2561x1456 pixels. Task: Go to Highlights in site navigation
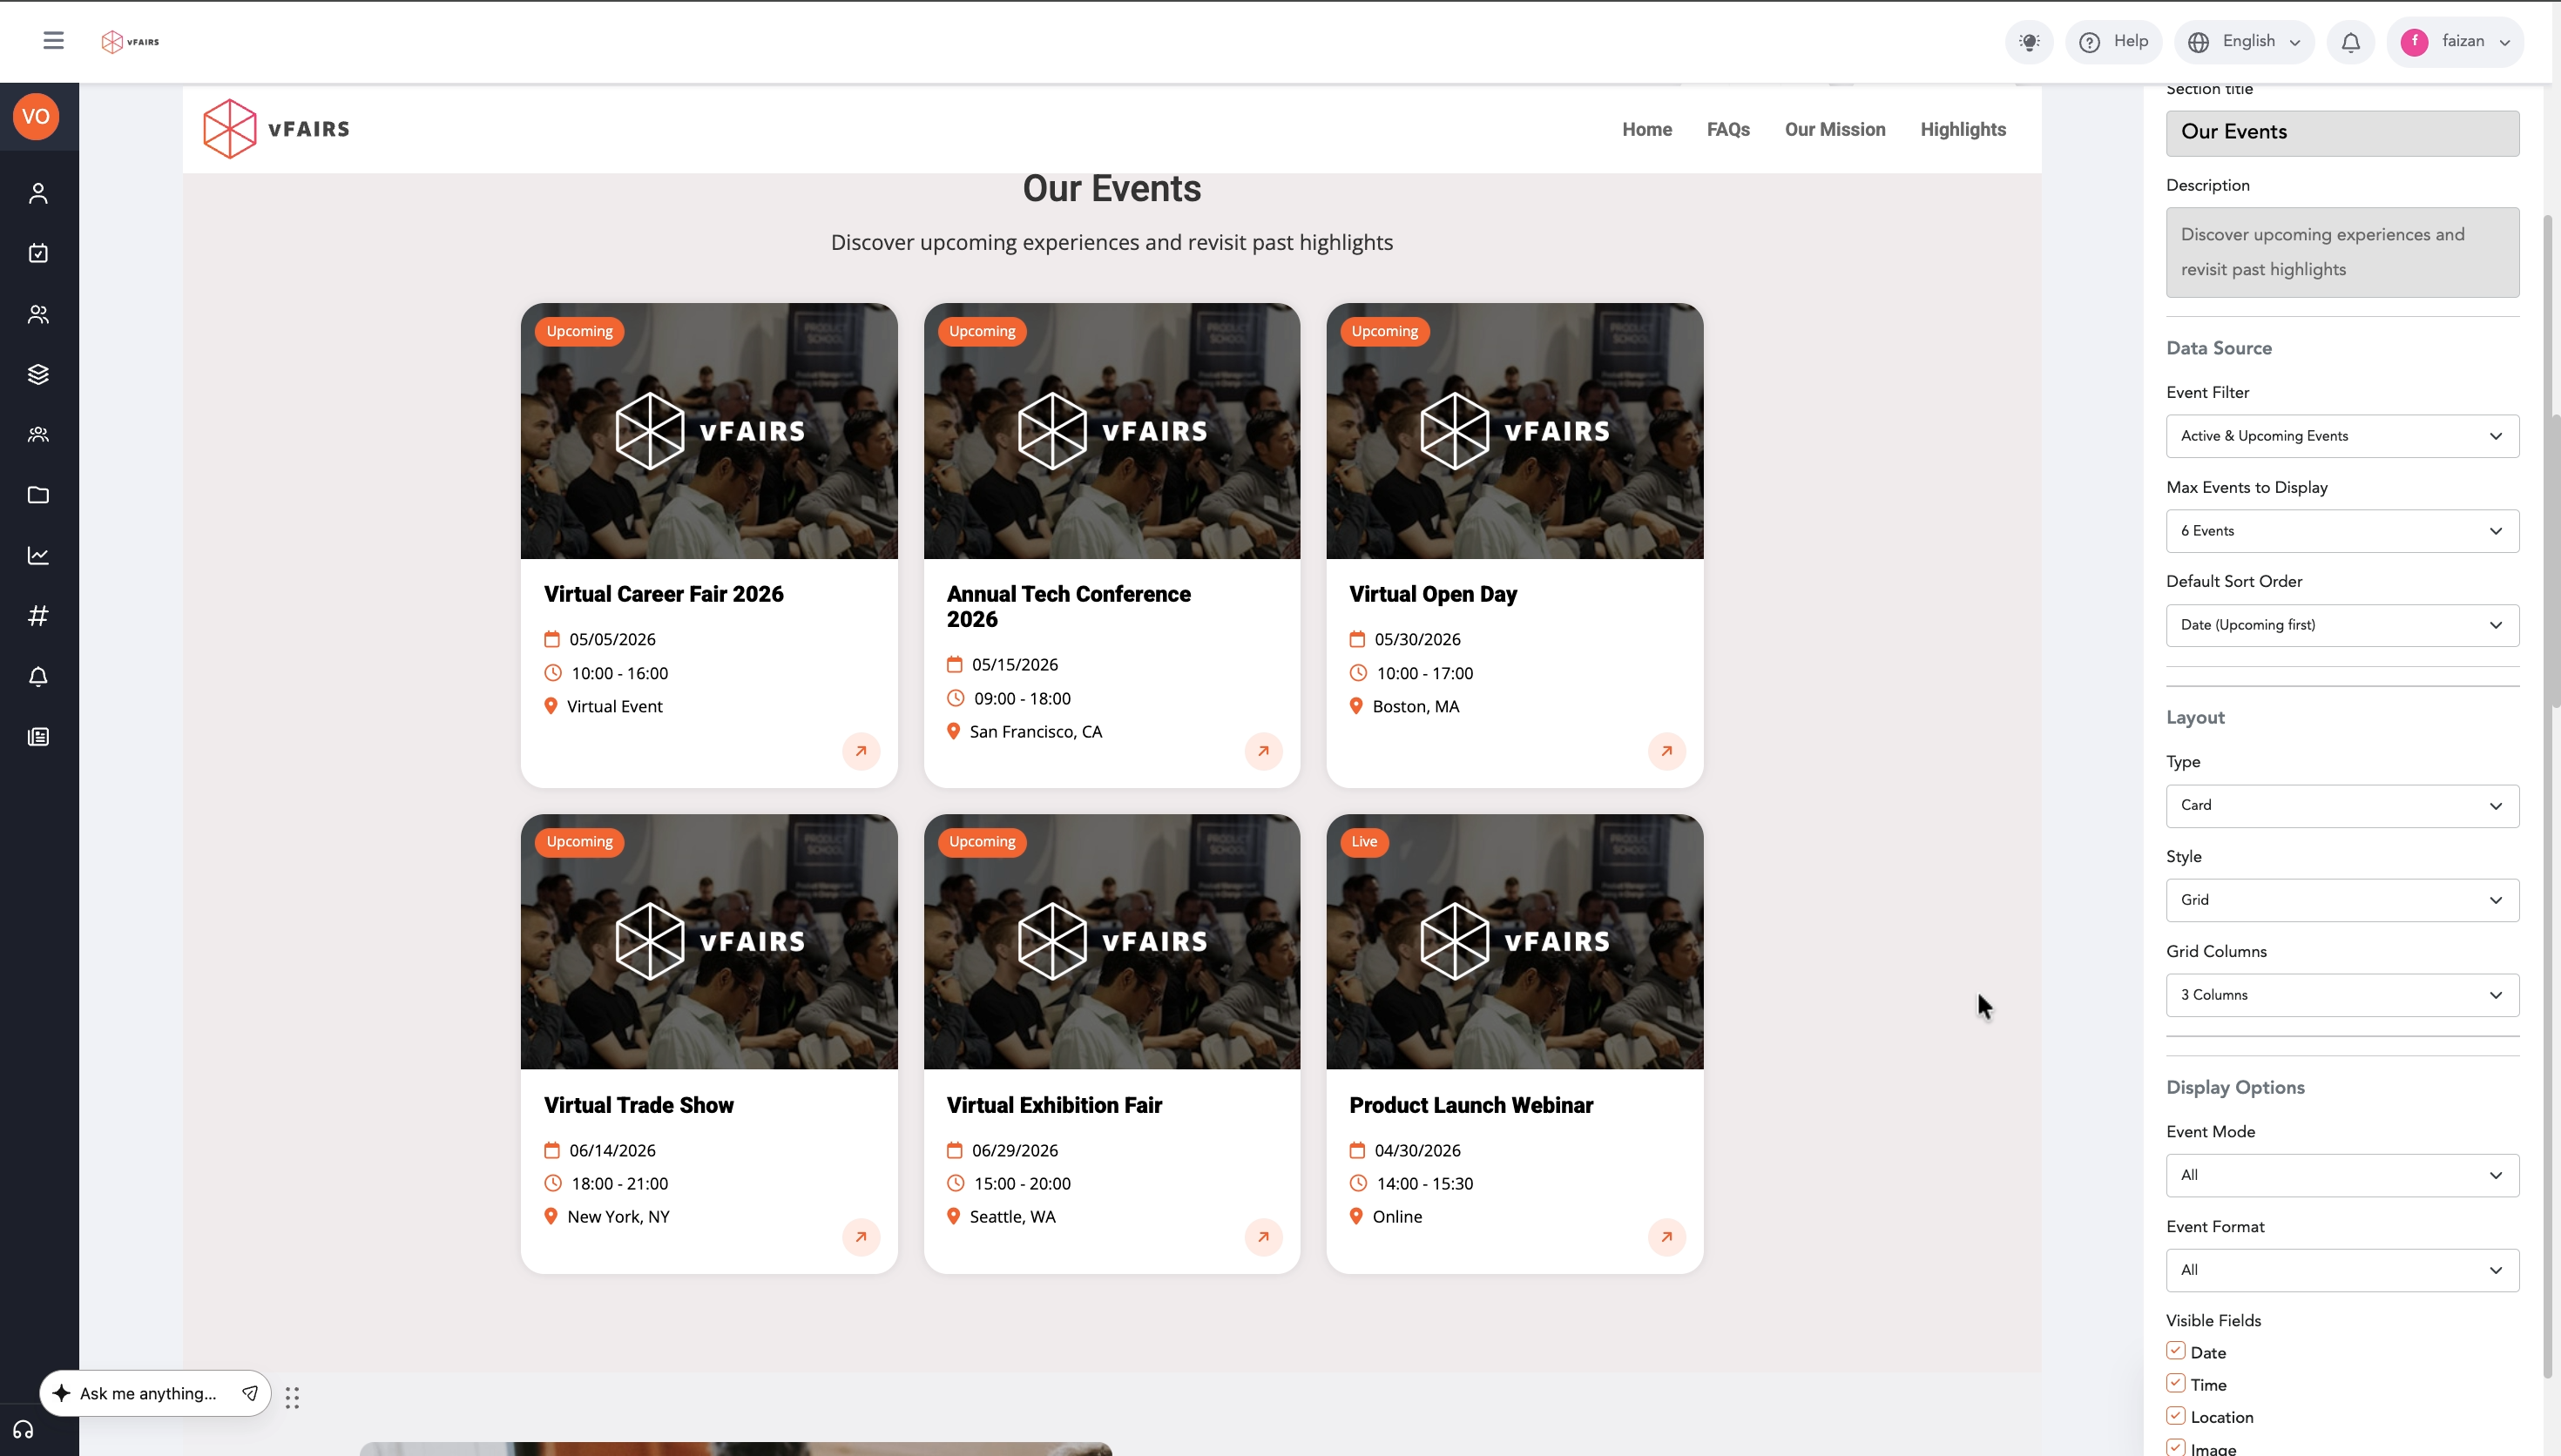tap(1963, 129)
